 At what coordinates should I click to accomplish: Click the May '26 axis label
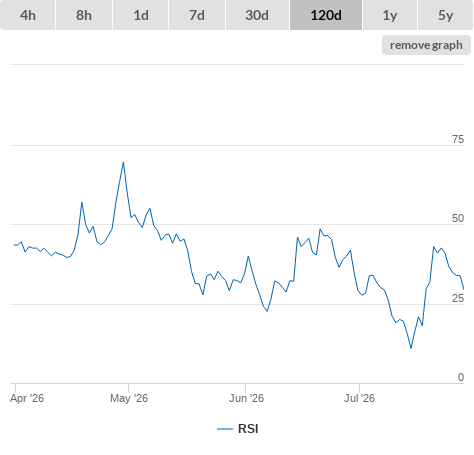coord(129,398)
